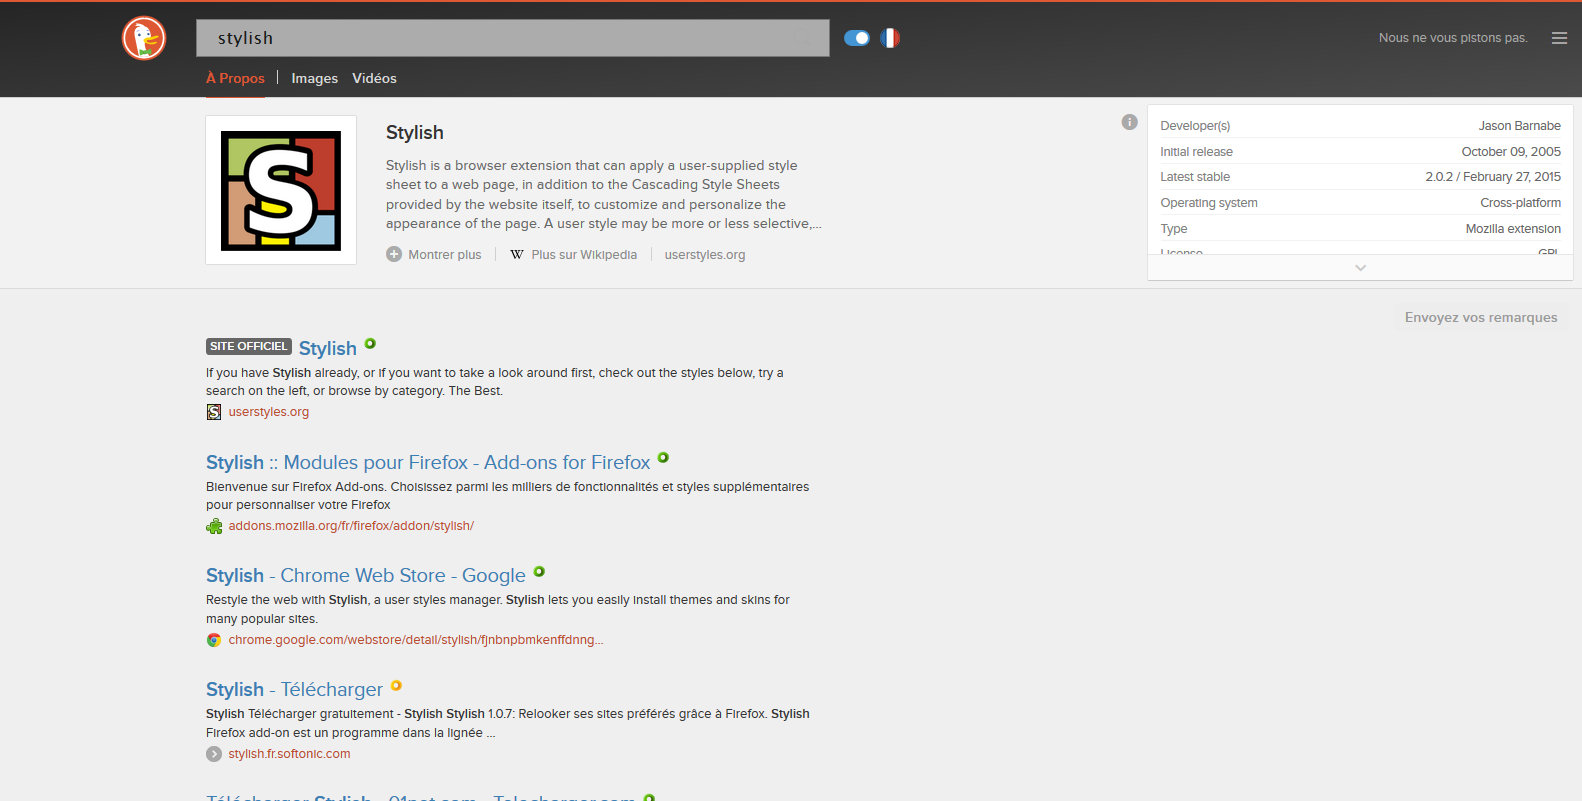Open addons.mozilla.org stylish URL
Screen dimensions: 1582x801
tap(351, 526)
